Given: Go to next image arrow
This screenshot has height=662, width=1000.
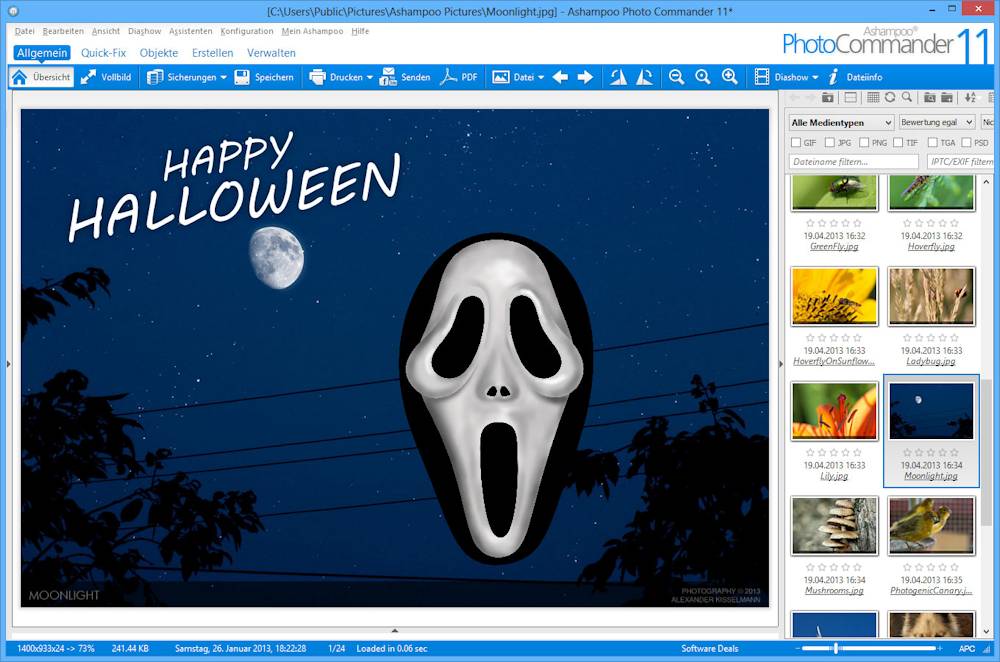Looking at the screenshot, I should [x=586, y=77].
